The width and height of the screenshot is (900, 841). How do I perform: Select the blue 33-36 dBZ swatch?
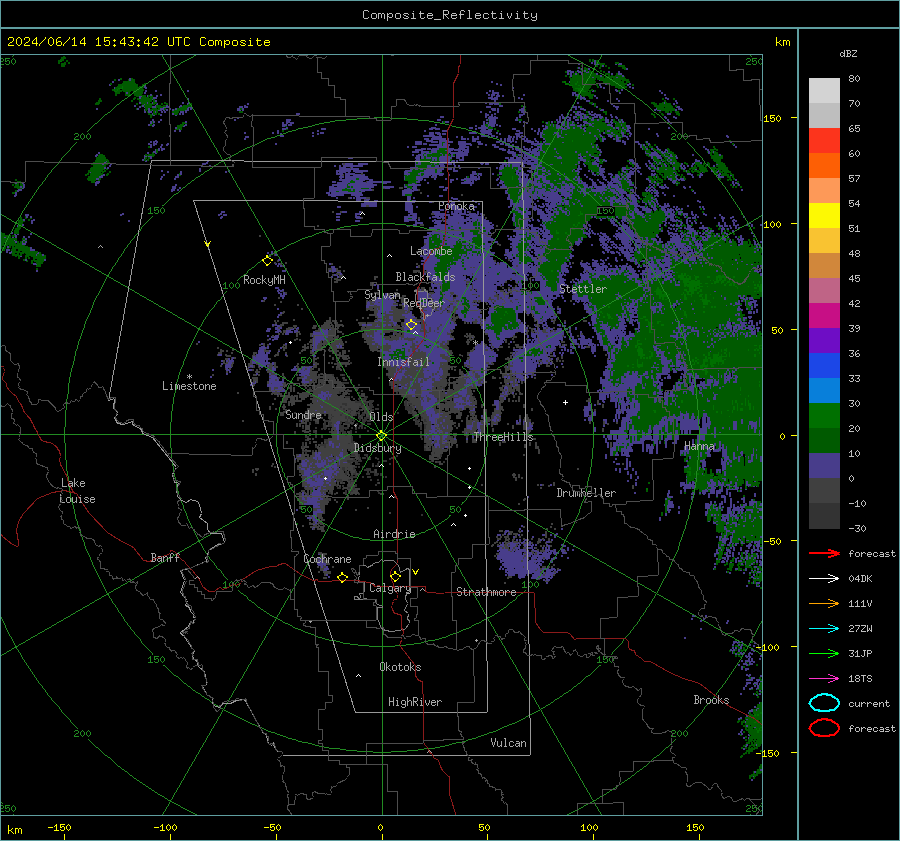click(x=824, y=366)
